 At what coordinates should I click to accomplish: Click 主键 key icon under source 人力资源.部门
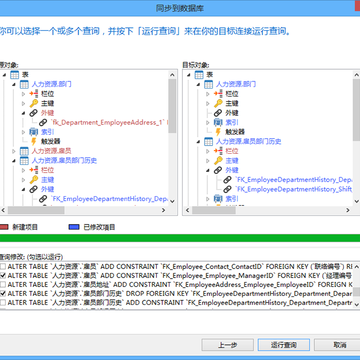click(33, 104)
